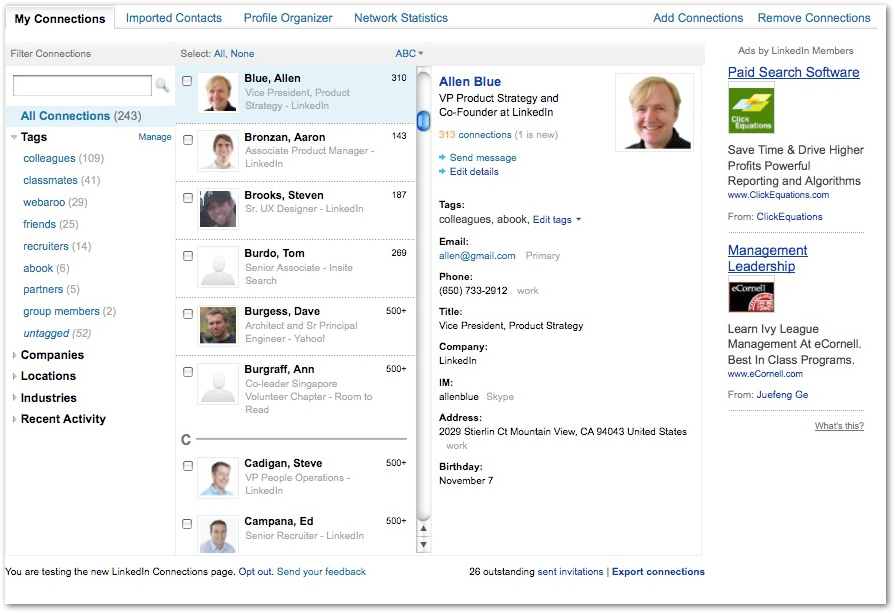This screenshot has width=895, height=613.
Task: Check the box for Cadigan, Steve
Action: (187, 466)
